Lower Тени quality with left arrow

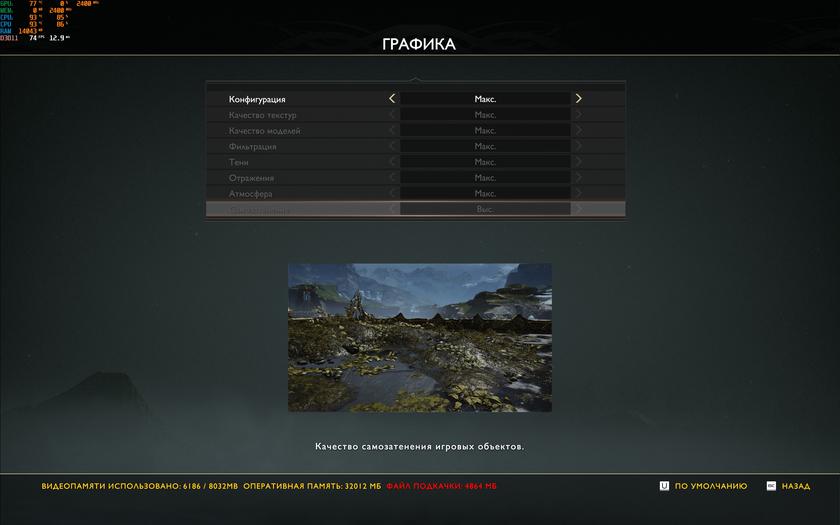click(392, 162)
